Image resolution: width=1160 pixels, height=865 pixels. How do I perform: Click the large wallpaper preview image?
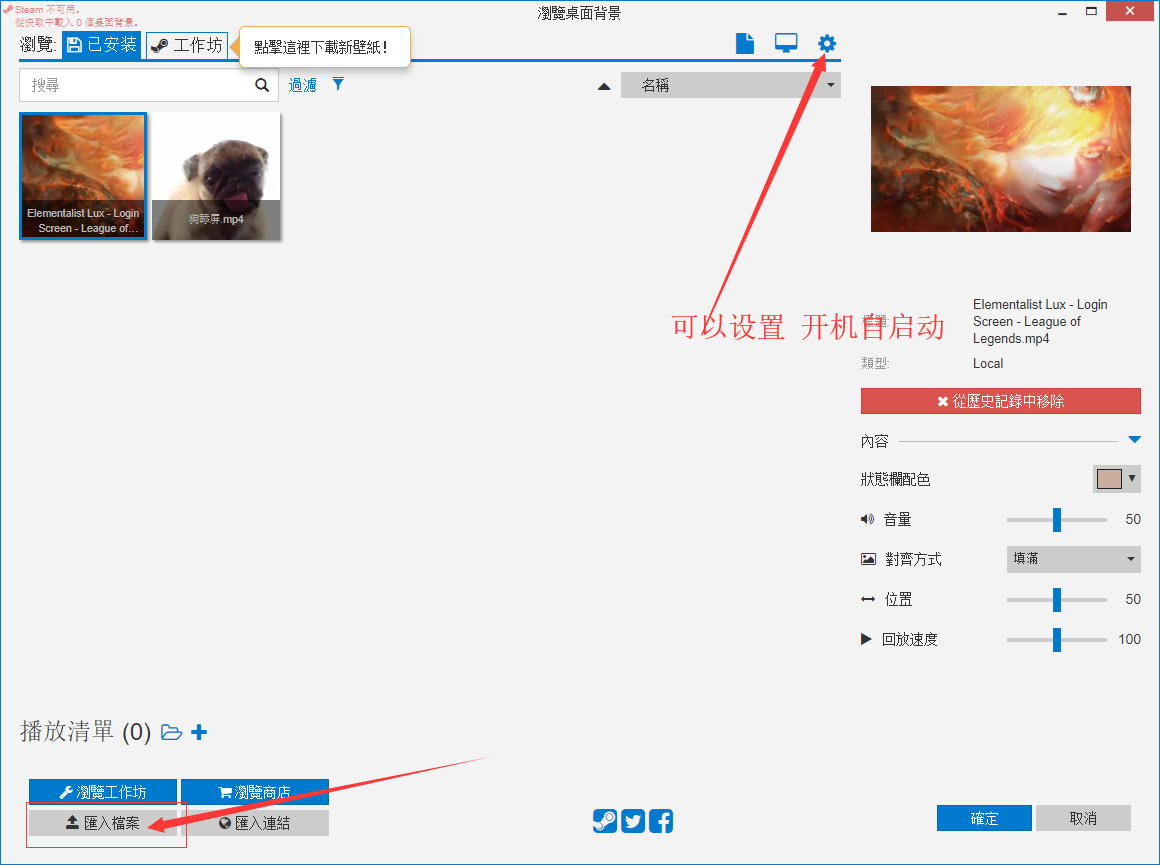(x=1000, y=159)
